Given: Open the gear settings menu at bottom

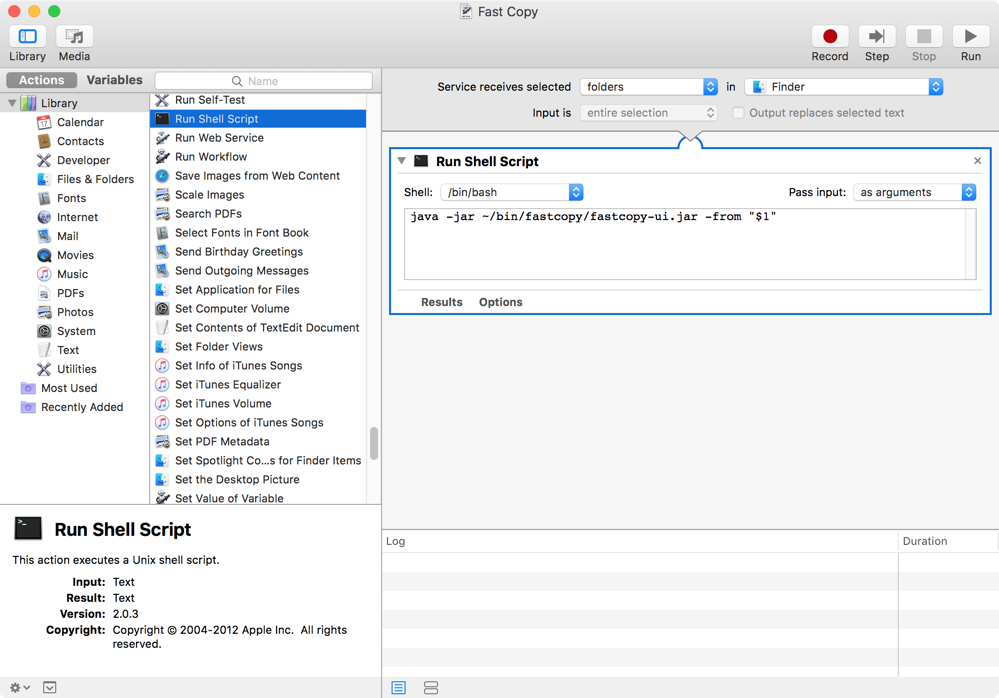Looking at the screenshot, I should pyautogui.click(x=20, y=687).
